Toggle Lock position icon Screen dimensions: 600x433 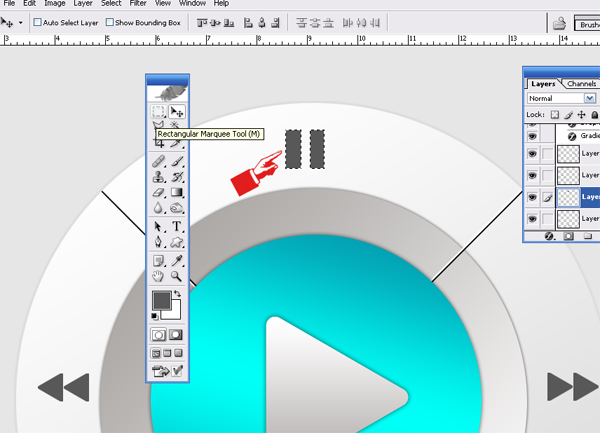pyautogui.click(x=582, y=115)
